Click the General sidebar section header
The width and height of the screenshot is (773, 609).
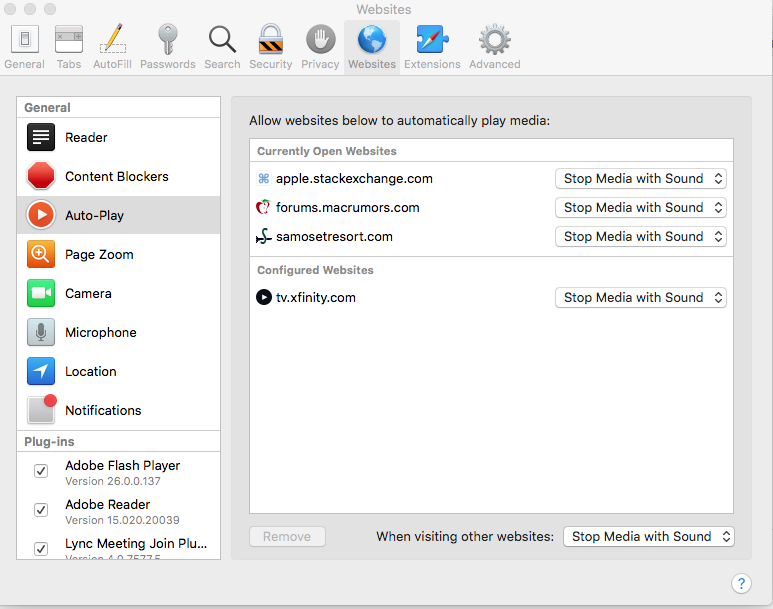47,107
